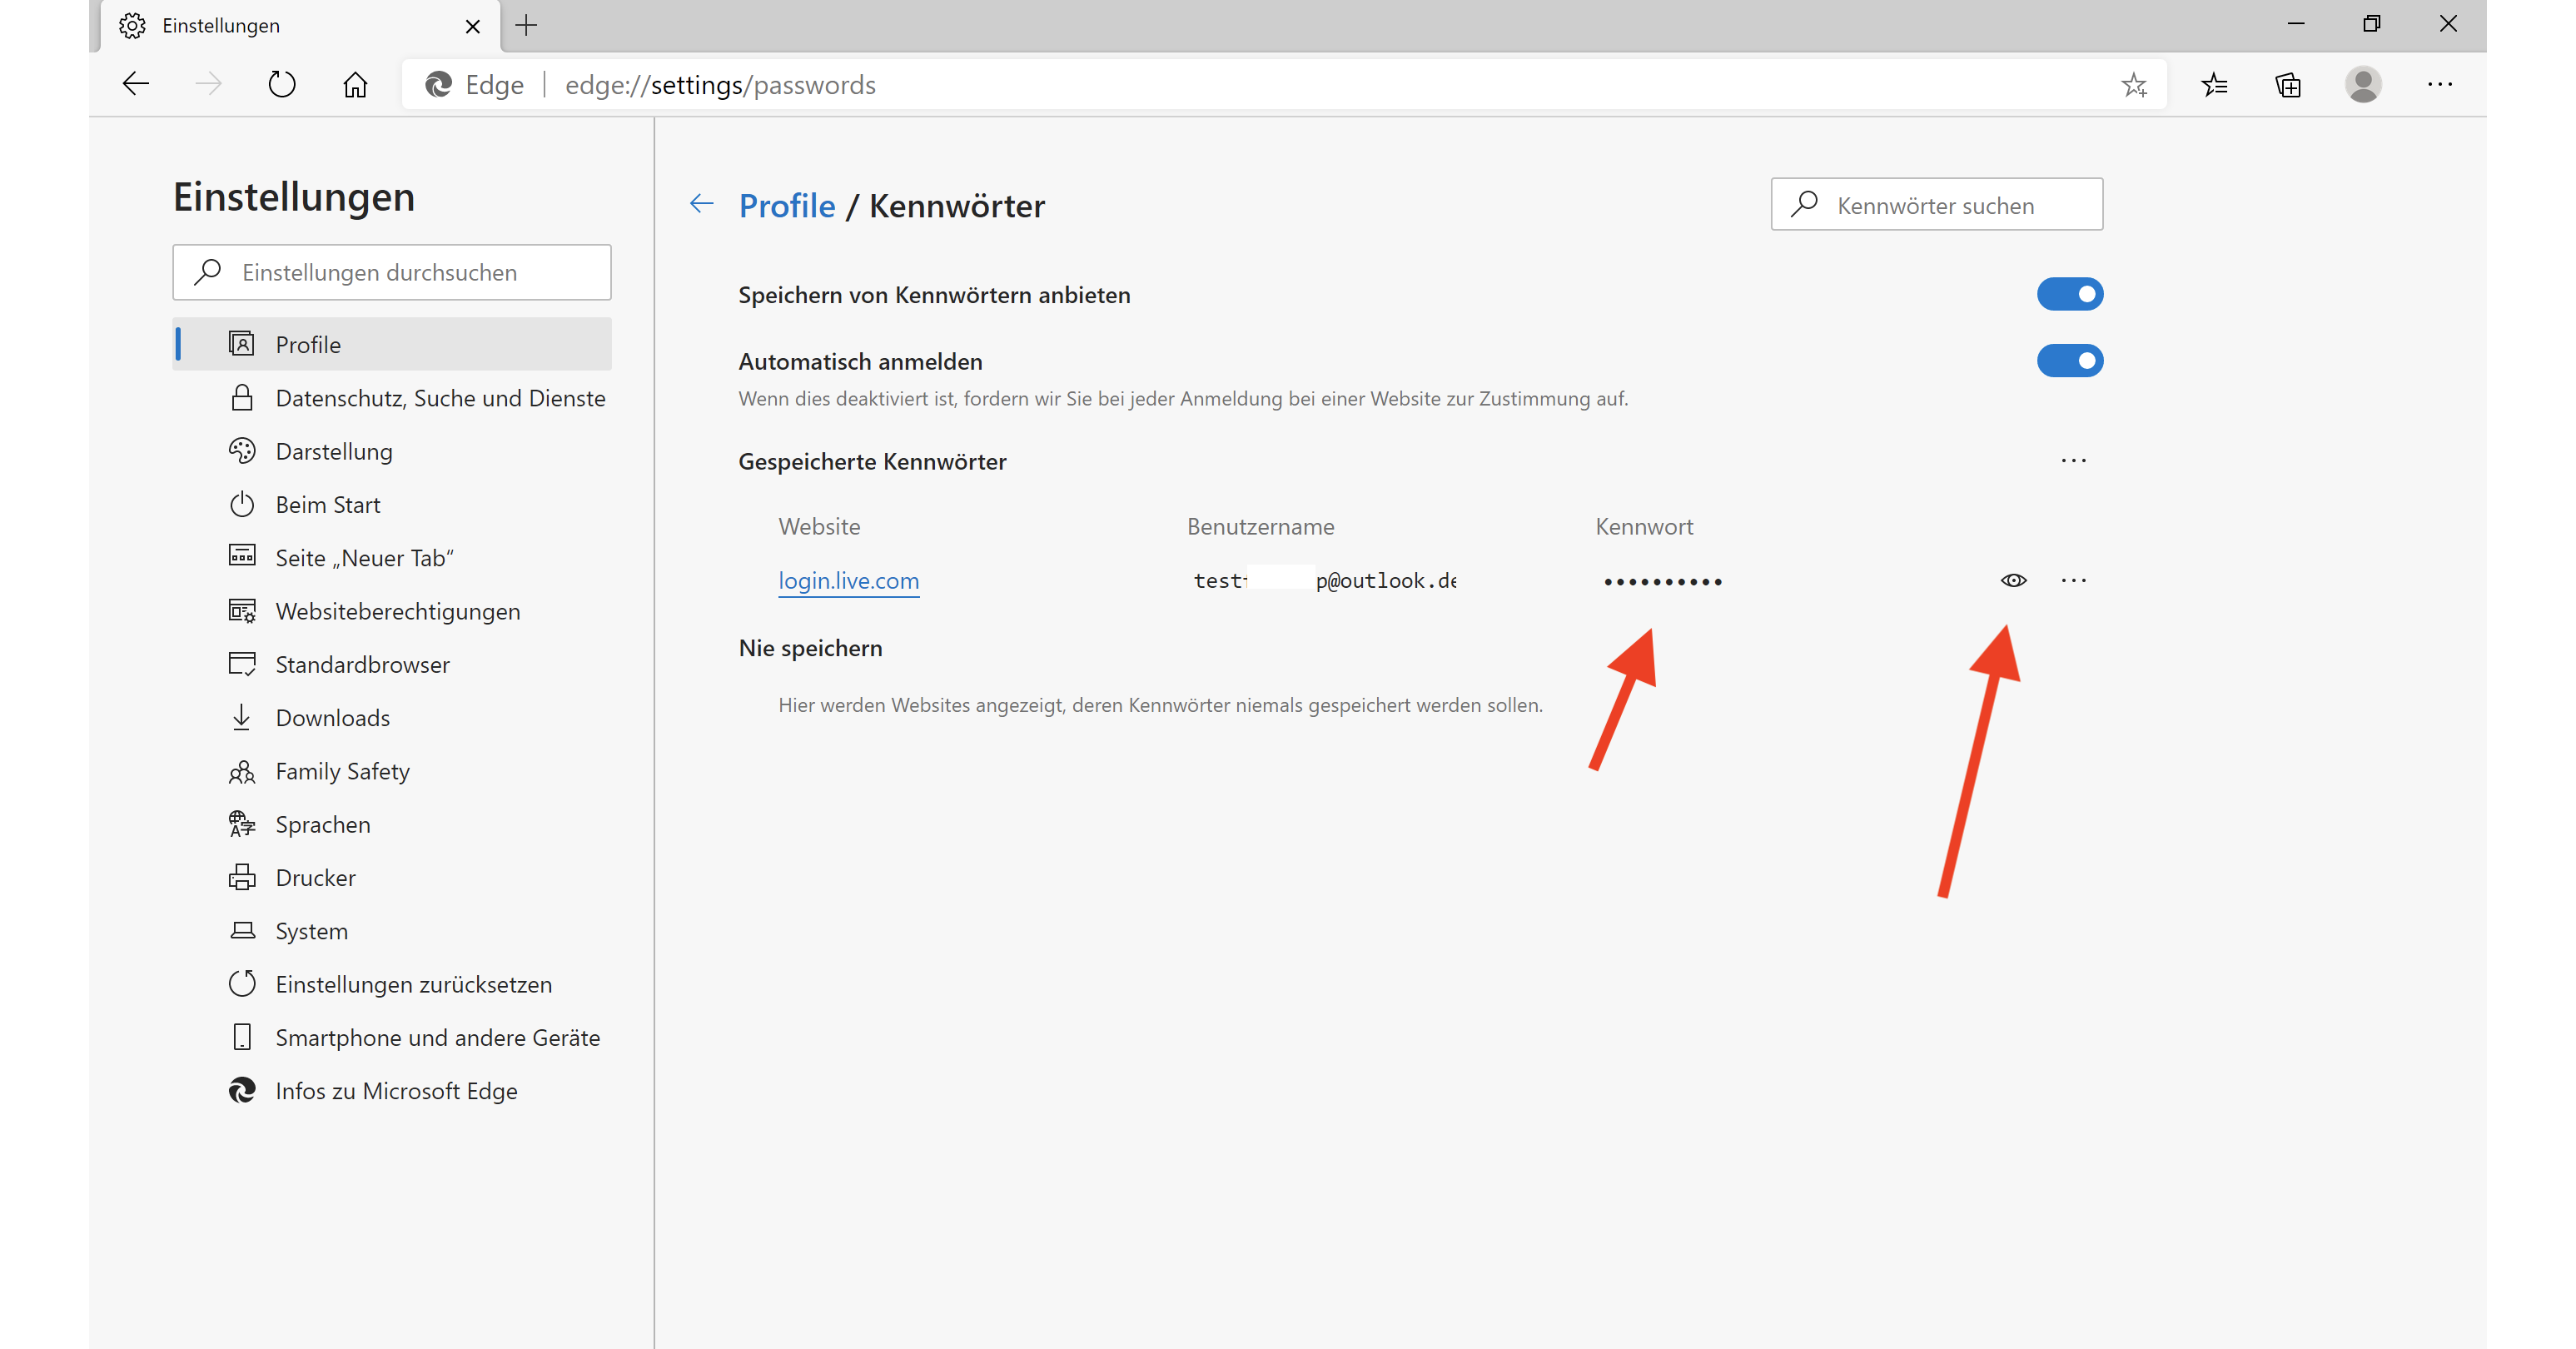Open the login.live.com website link
This screenshot has height=1349, width=2576.
848,580
